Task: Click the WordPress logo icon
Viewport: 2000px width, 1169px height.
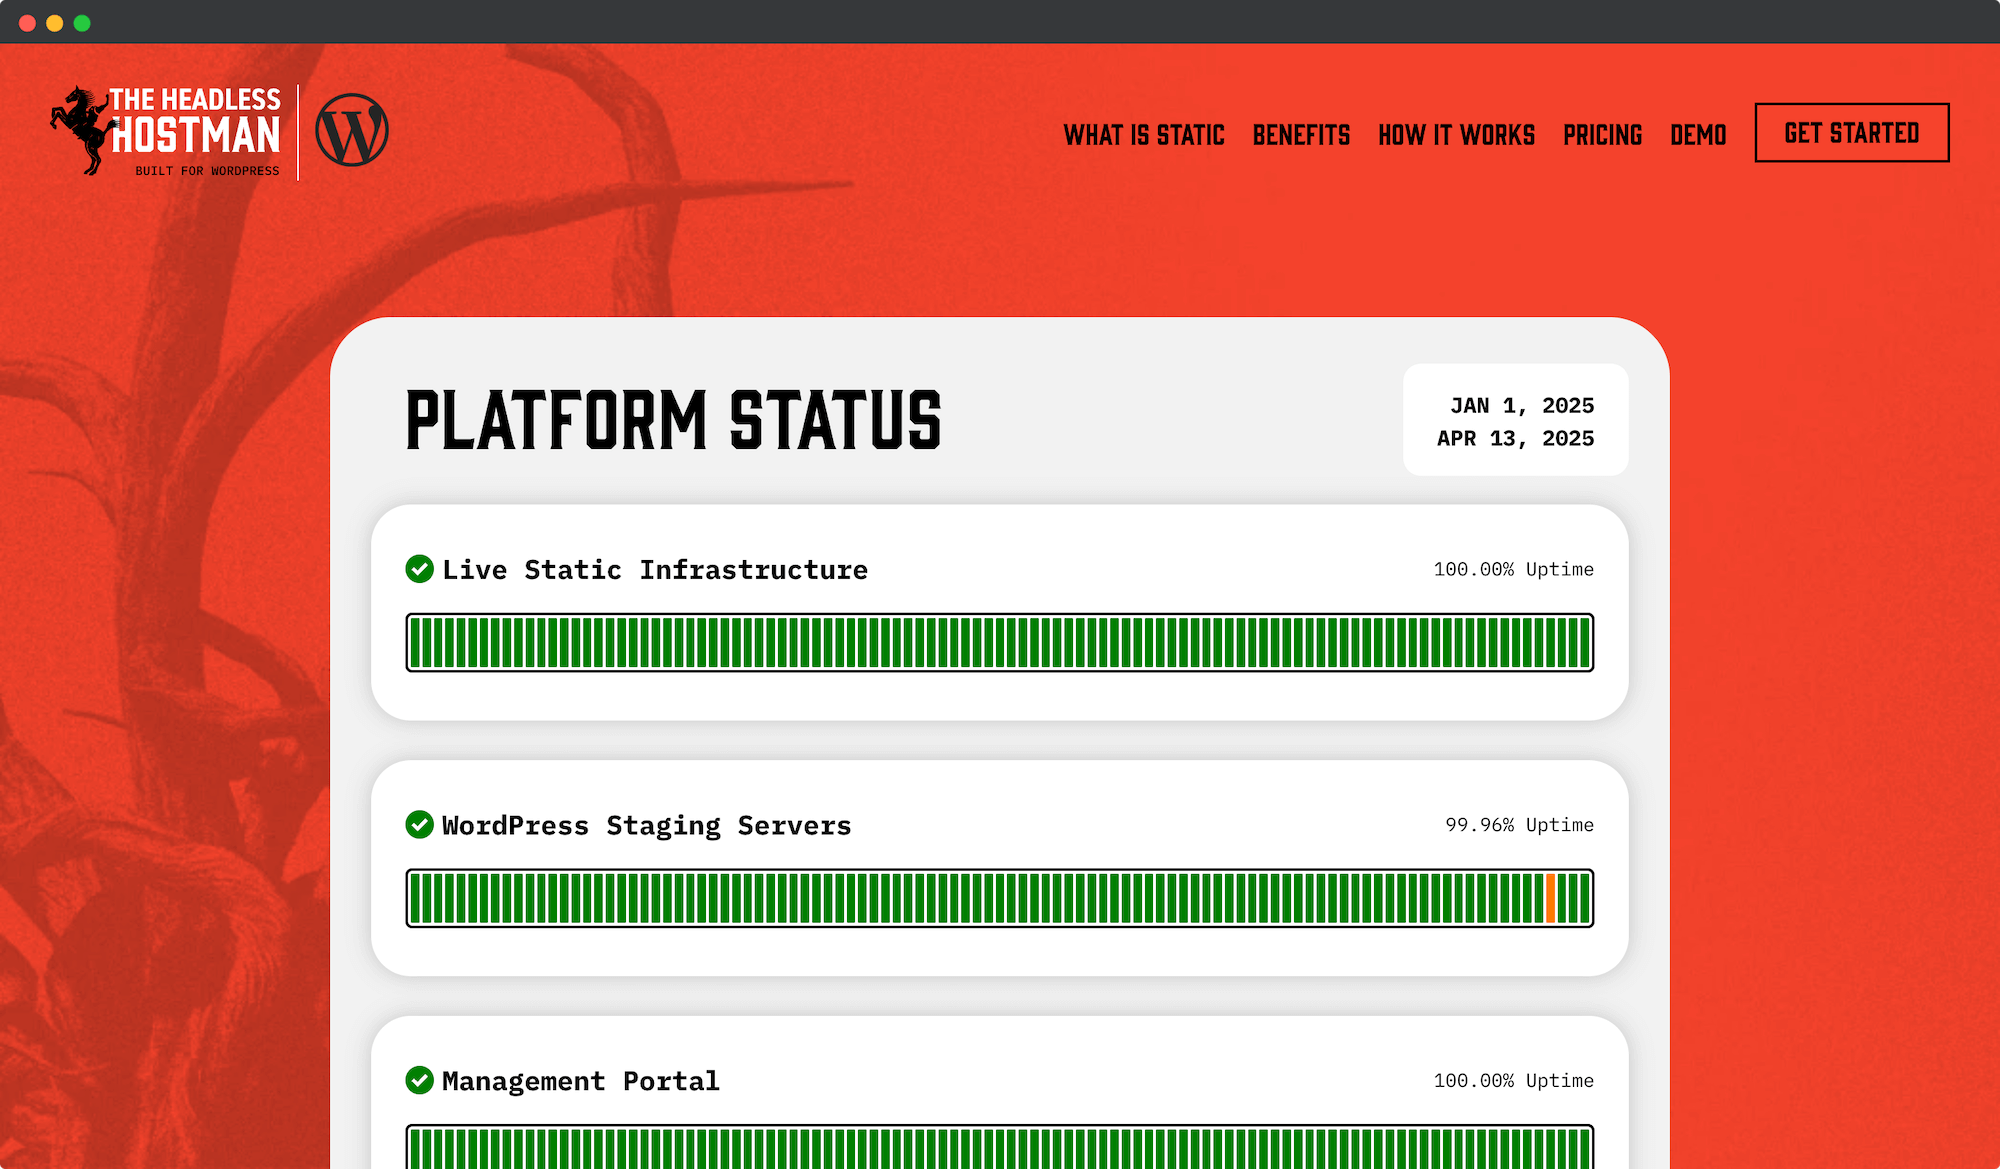Action: pyautogui.click(x=352, y=131)
